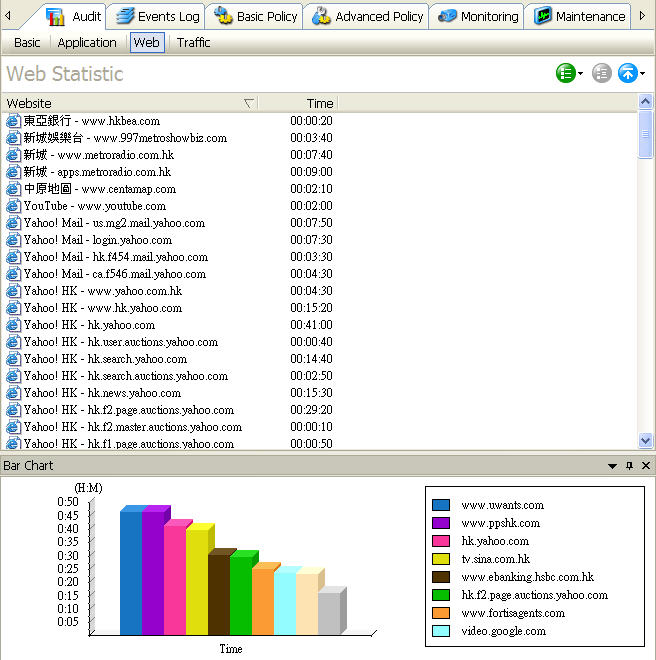Click the purple www.ppshk.com legend swatch
The image size is (656, 660).
[441, 523]
